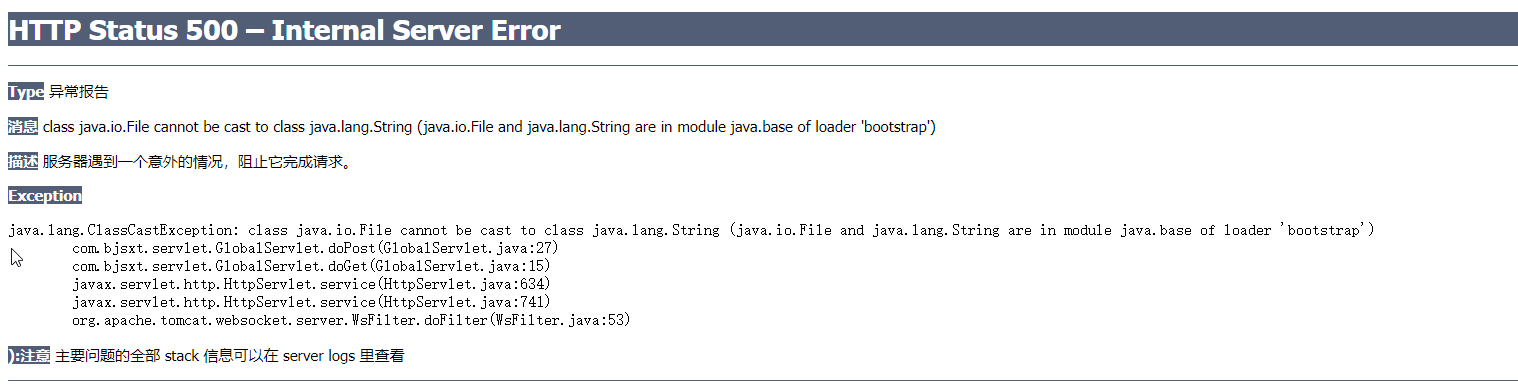Click the HTTP Status 500 heading

click(x=284, y=31)
